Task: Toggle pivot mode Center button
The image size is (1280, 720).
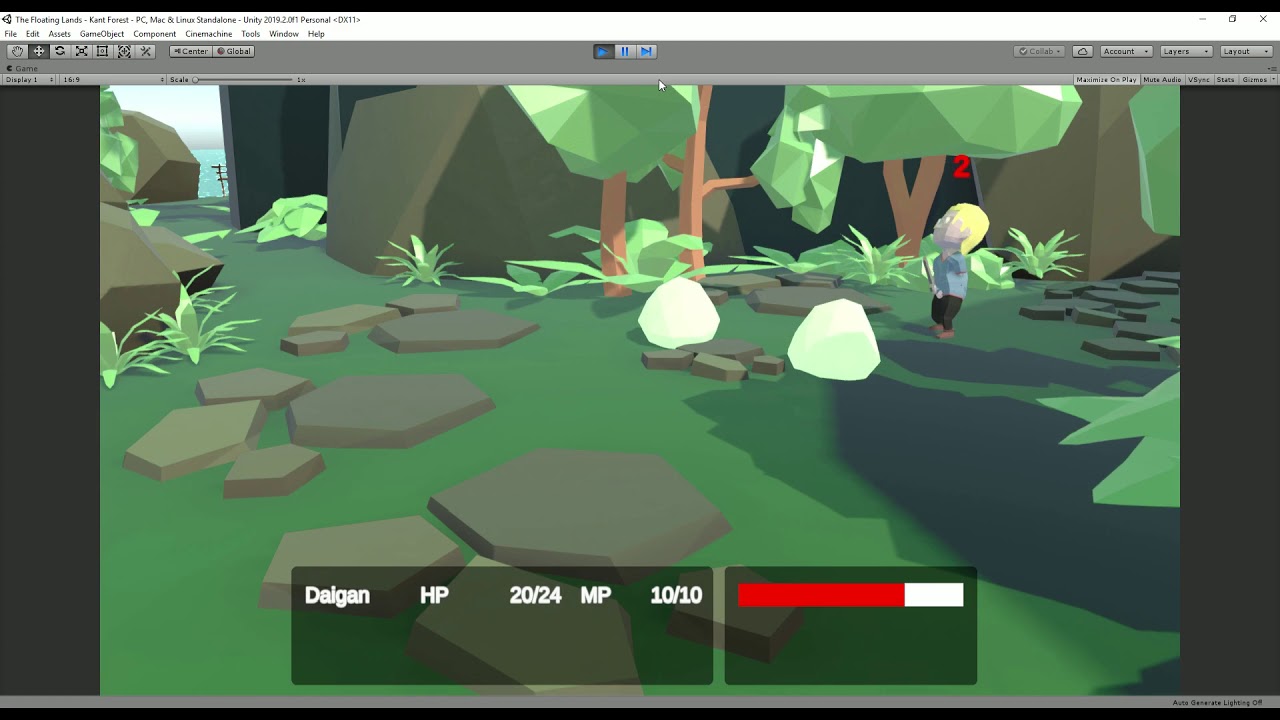Action: point(190,51)
